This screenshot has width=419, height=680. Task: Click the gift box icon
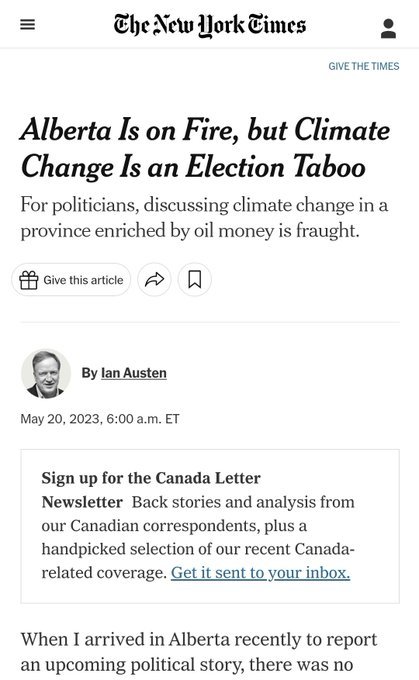[x=29, y=280]
